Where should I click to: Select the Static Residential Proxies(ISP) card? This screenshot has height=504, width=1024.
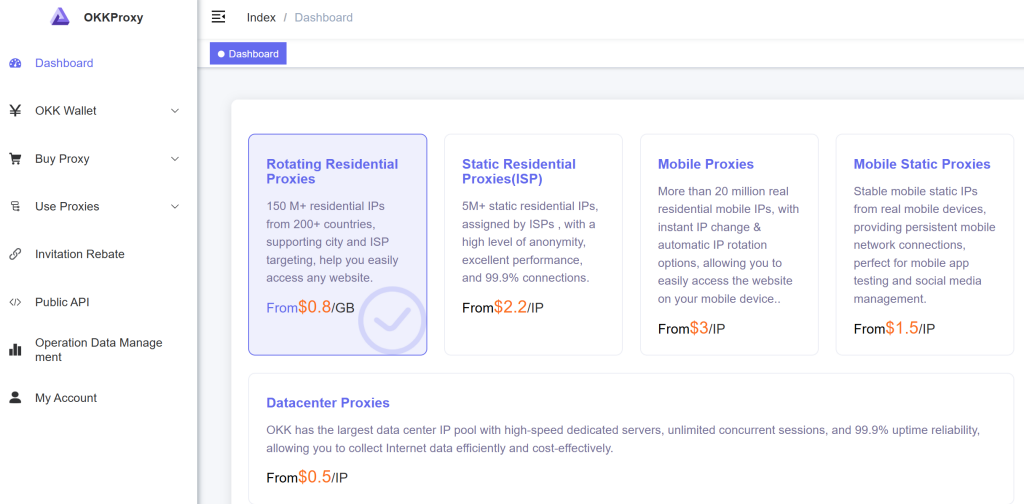(x=533, y=245)
